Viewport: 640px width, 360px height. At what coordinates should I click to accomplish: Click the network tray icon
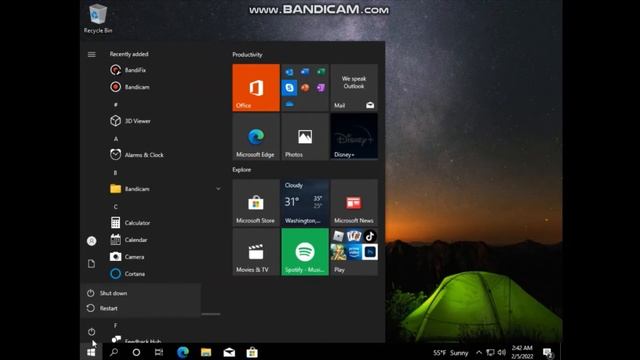coord(491,353)
